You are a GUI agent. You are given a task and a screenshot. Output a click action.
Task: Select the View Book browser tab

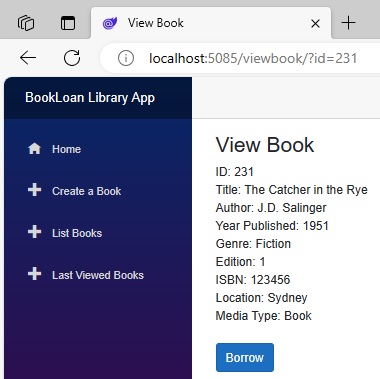coord(211,23)
